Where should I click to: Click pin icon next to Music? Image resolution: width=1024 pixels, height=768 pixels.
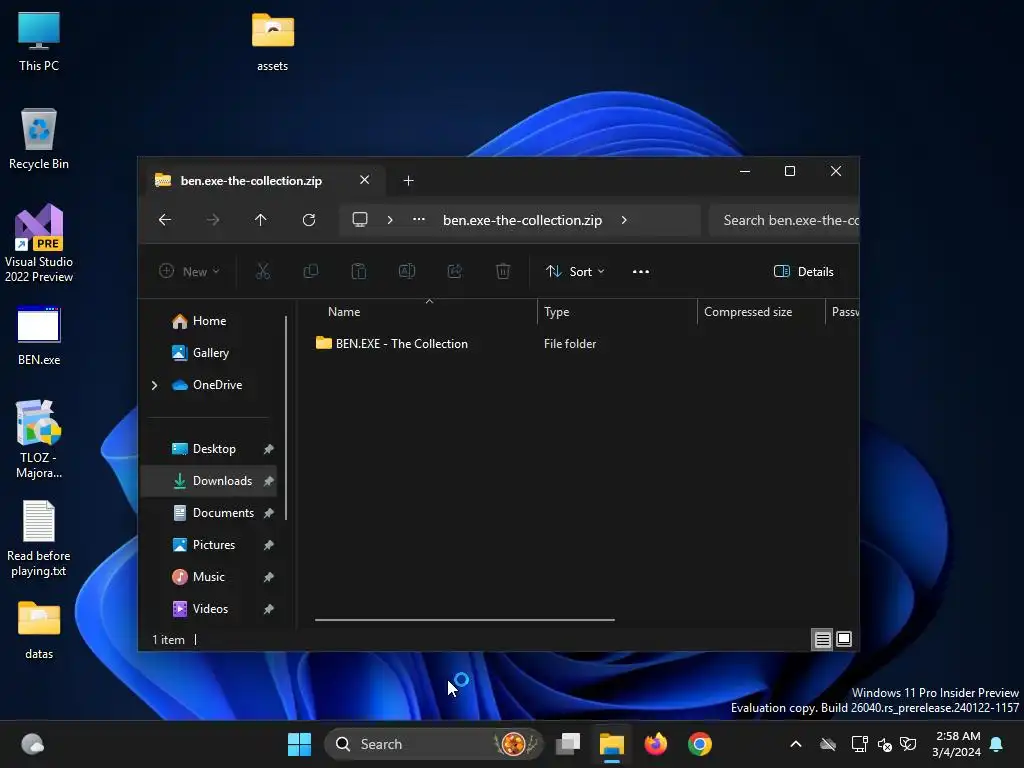[x=268, y=577]
